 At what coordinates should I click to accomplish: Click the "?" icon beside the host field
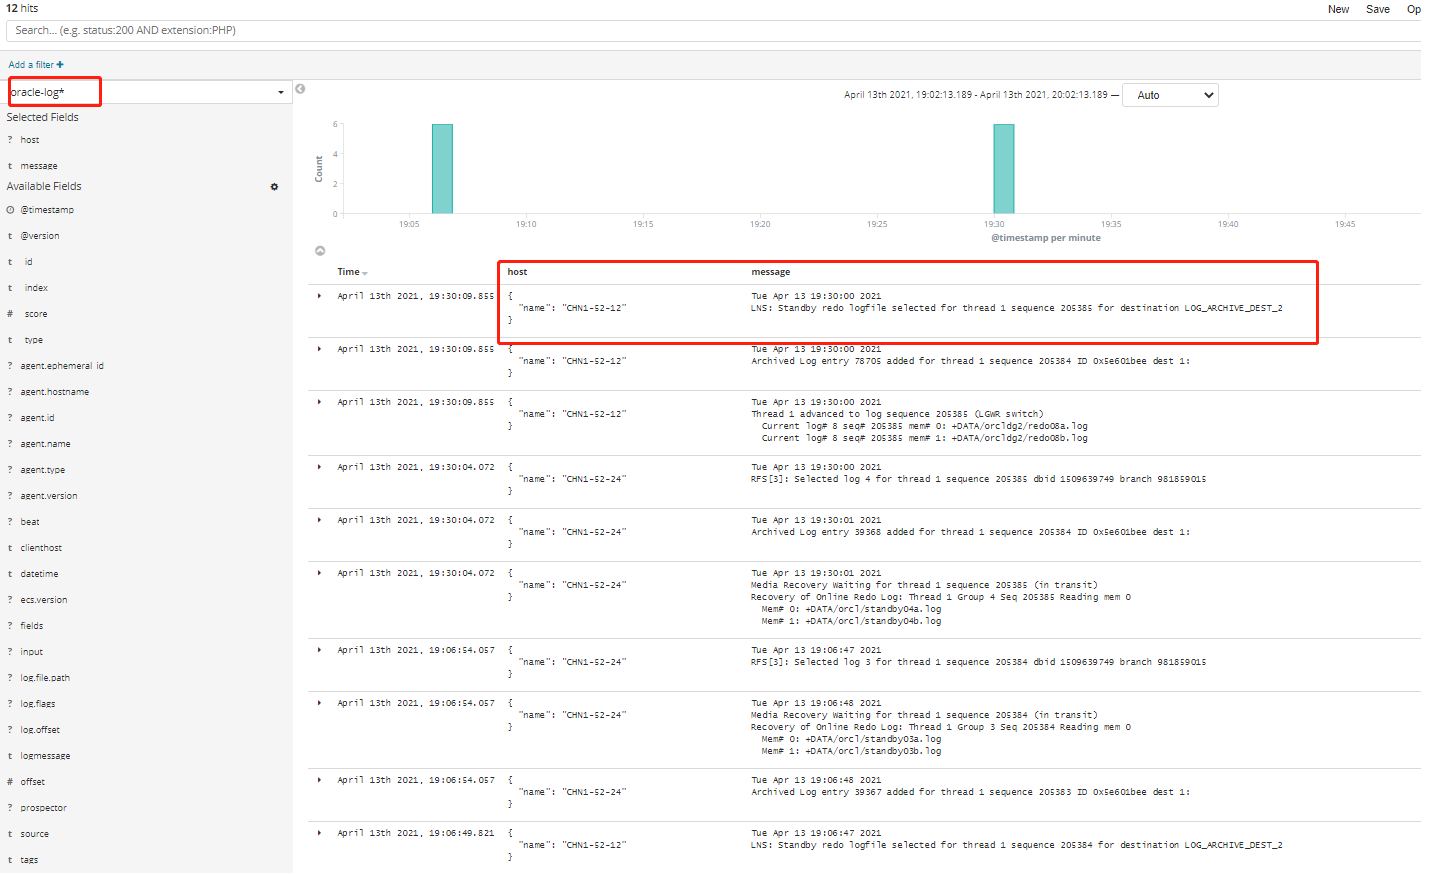(x=11, y=139)
